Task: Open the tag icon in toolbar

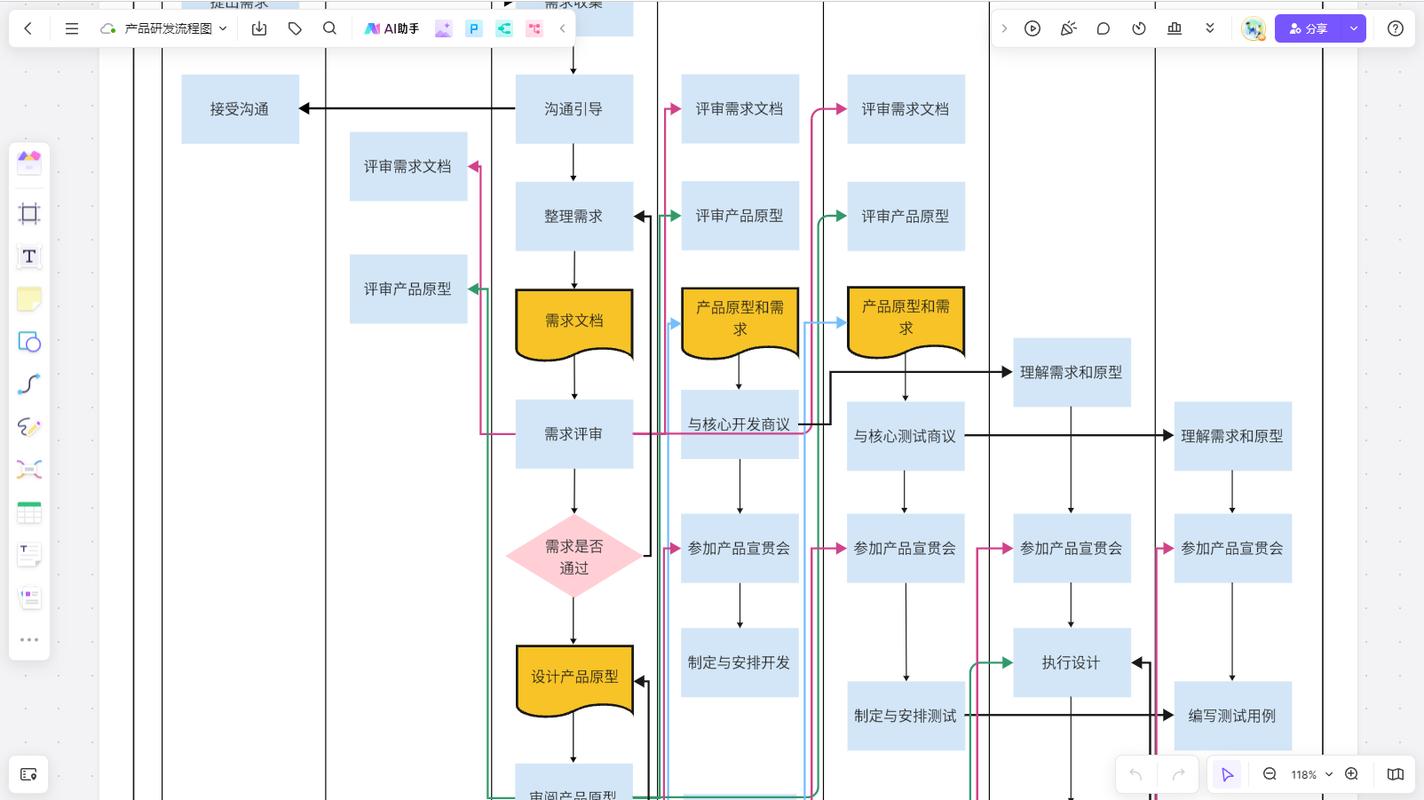Action: click(295, 29)
